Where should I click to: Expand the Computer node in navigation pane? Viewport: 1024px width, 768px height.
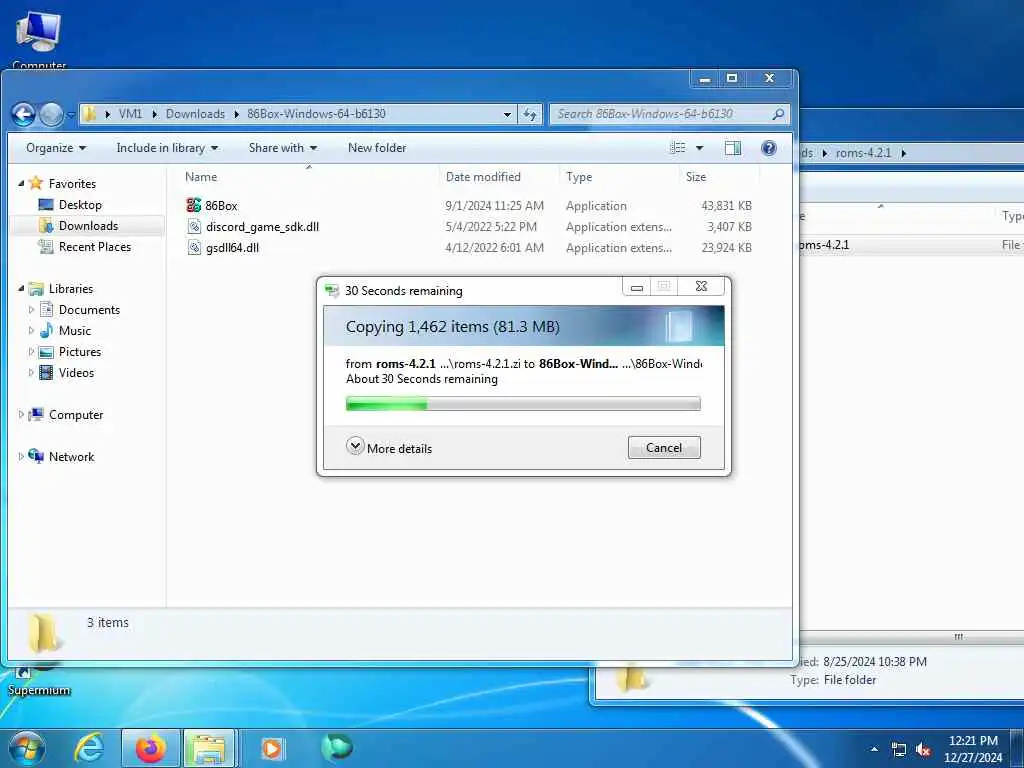pyautogui.click(x=21, y=415)
